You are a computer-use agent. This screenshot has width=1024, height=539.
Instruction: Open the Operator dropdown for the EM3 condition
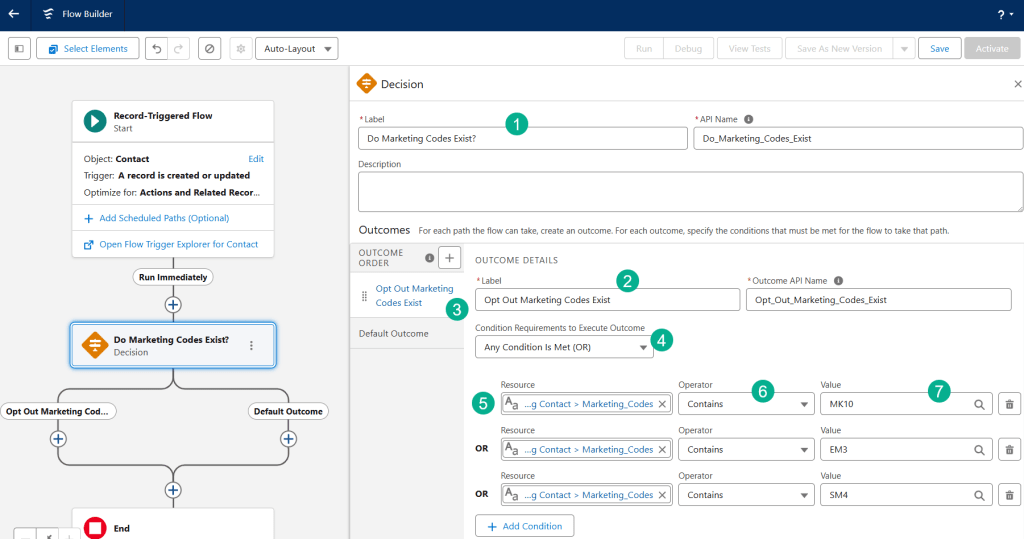(x=746, y=449)
